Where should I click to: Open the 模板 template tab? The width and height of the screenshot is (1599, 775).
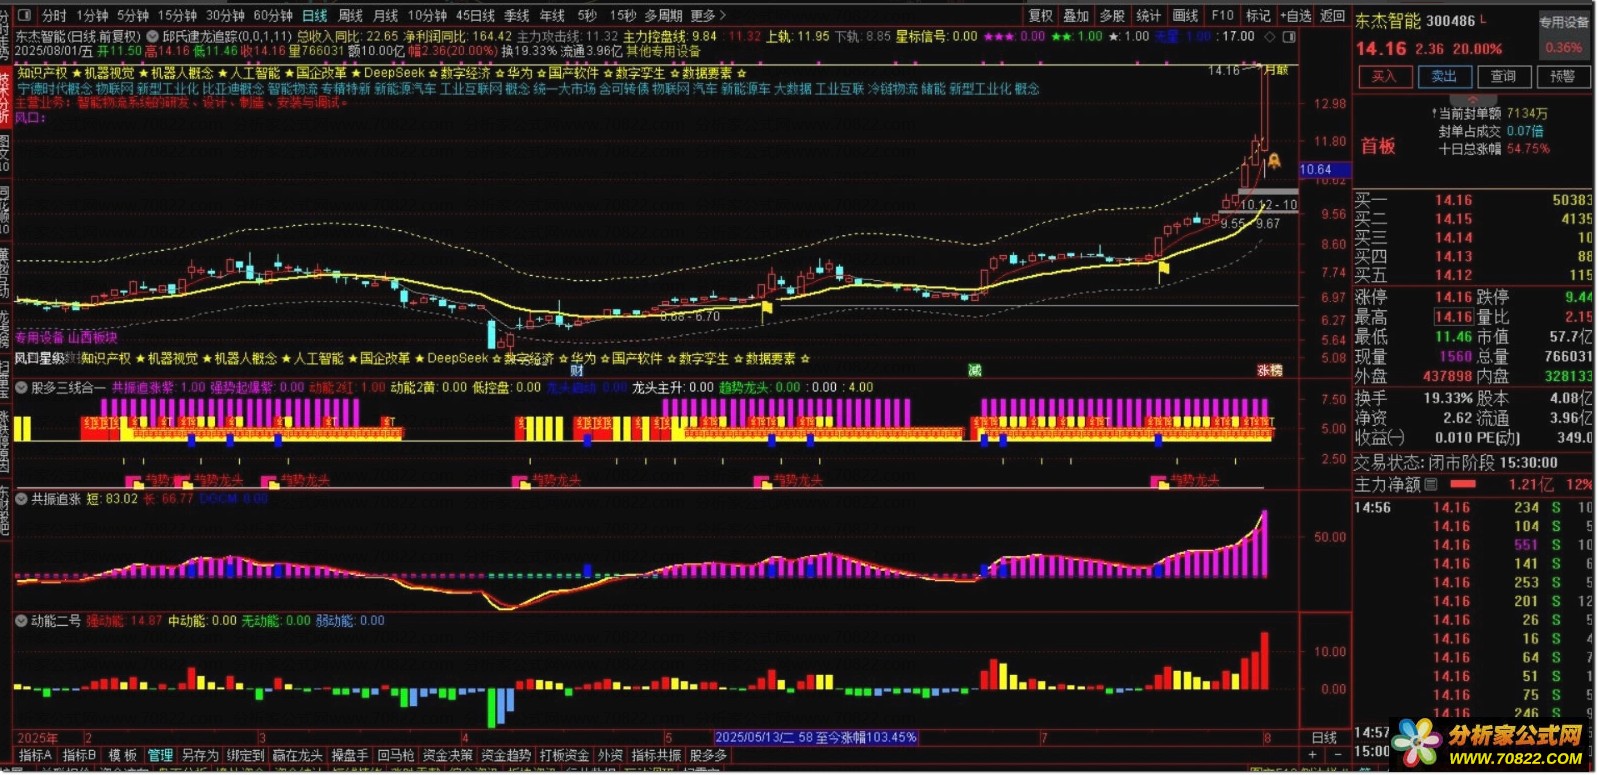click(x=122, y=755)
